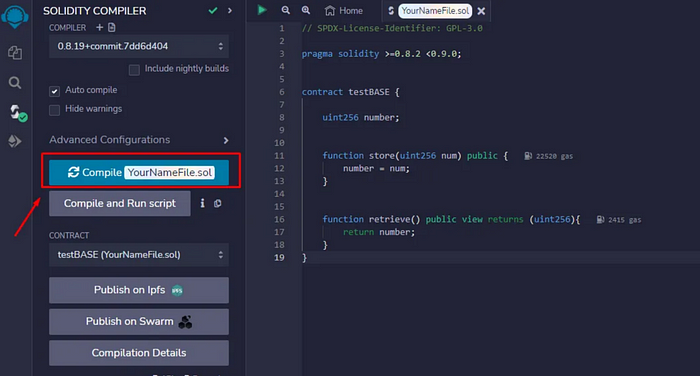
Task: Click the 'contract testBASE {' line
Action: (x=350, y=92)
